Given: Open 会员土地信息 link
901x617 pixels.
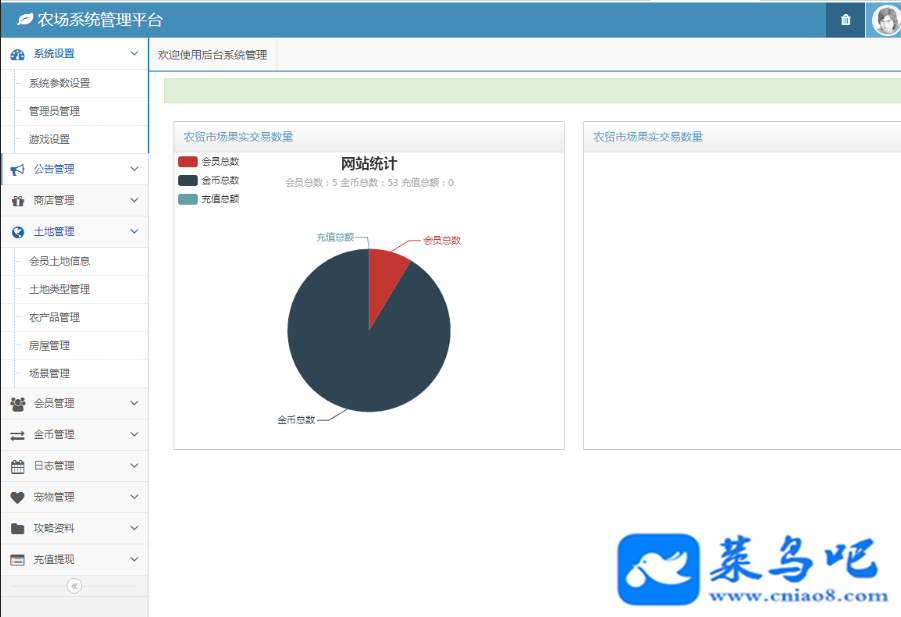Looking at the screenshot, I should [60, 261].
